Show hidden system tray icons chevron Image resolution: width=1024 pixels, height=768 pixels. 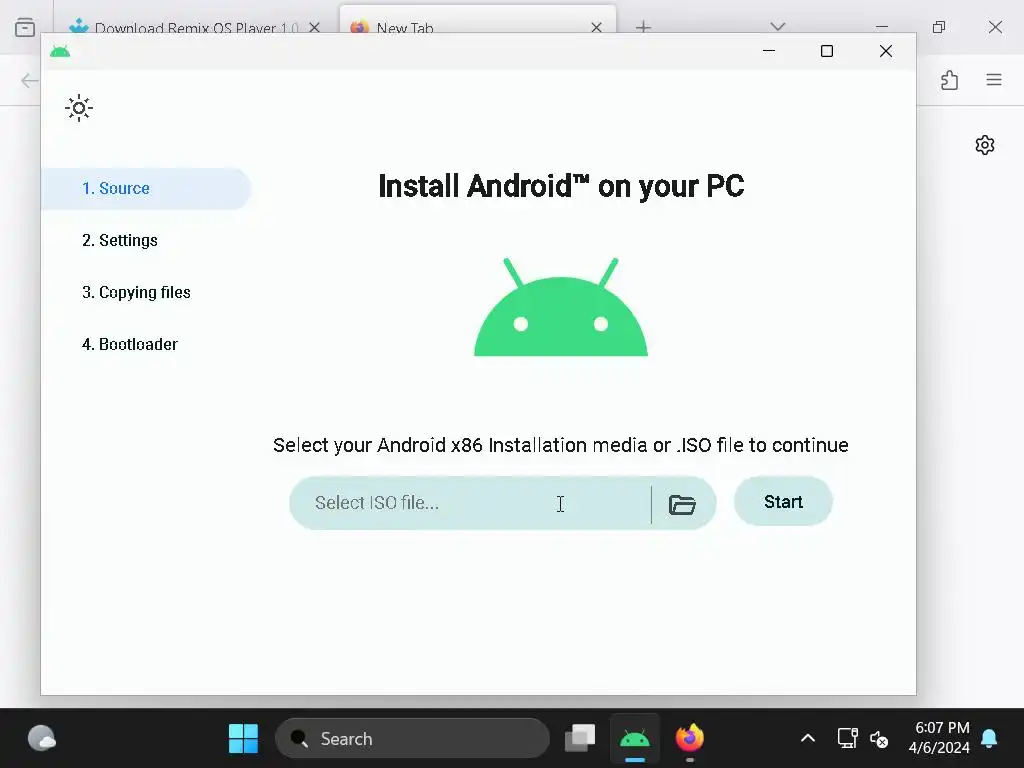point(808,739)
